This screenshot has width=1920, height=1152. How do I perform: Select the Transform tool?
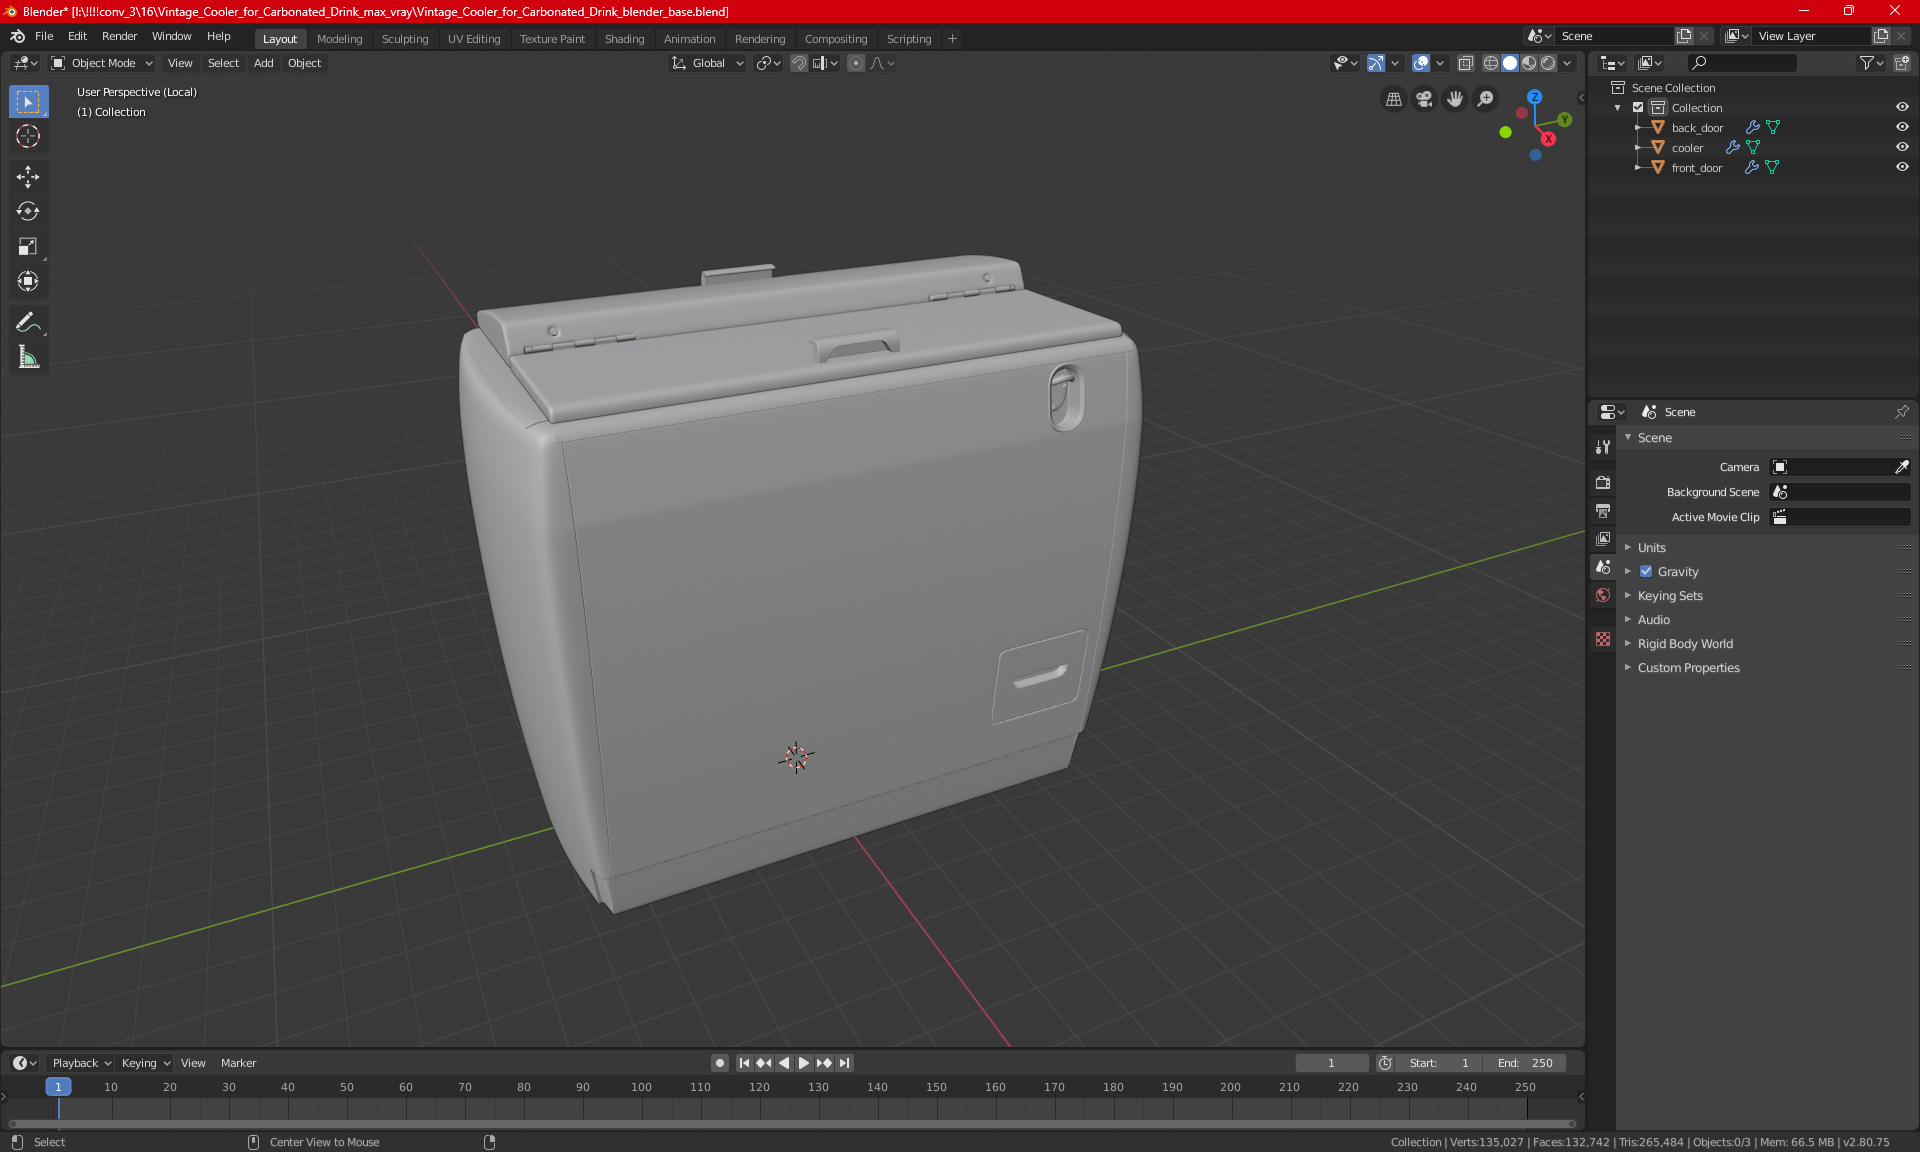click(28, 281)
